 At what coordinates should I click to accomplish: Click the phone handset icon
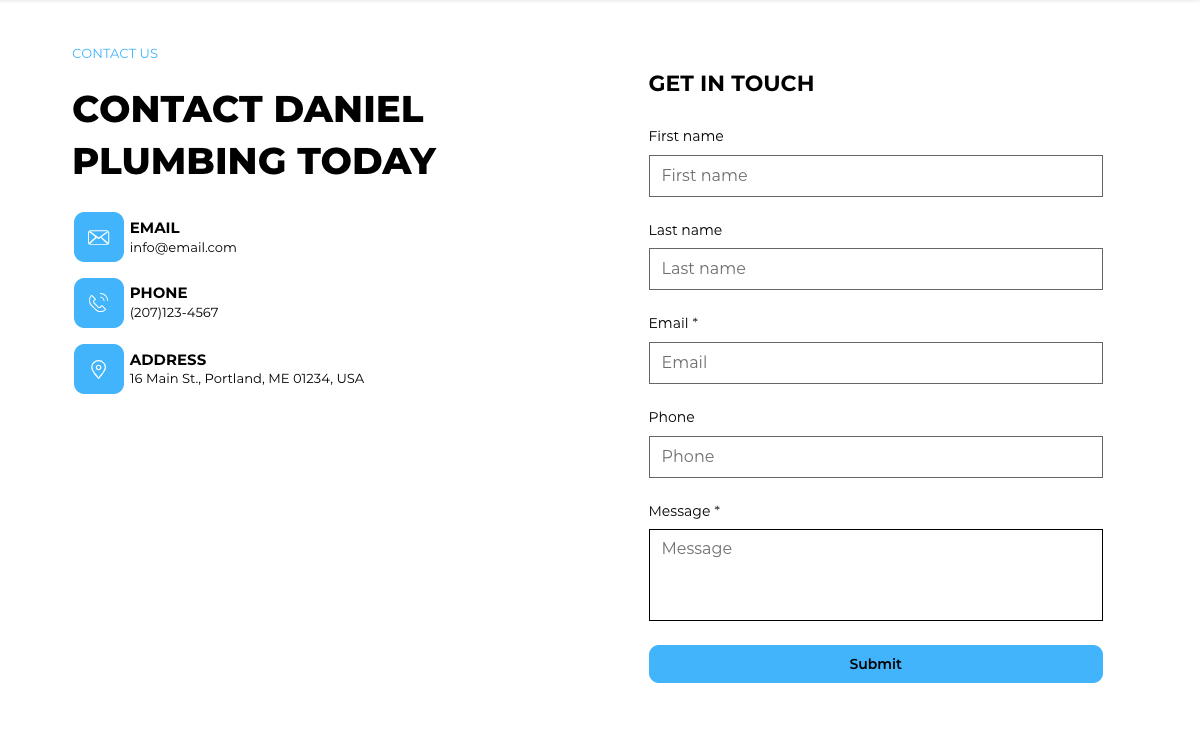pos(99,303)
